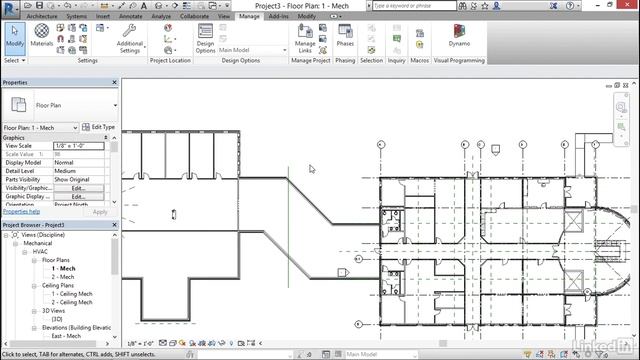The image size is (640, 360).
Task: Click the Location icon in Project Location panel
Action: (168, 28)
